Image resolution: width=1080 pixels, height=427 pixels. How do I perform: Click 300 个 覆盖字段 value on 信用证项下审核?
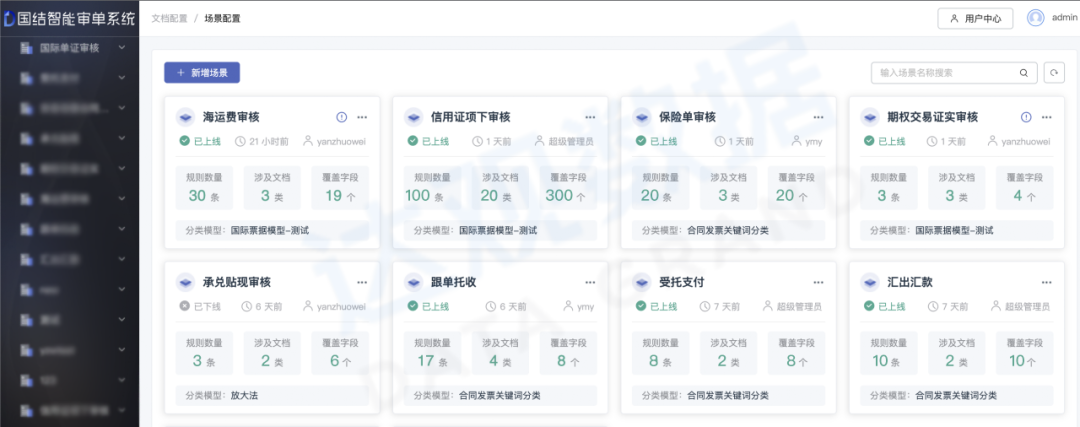click(565, 196)
